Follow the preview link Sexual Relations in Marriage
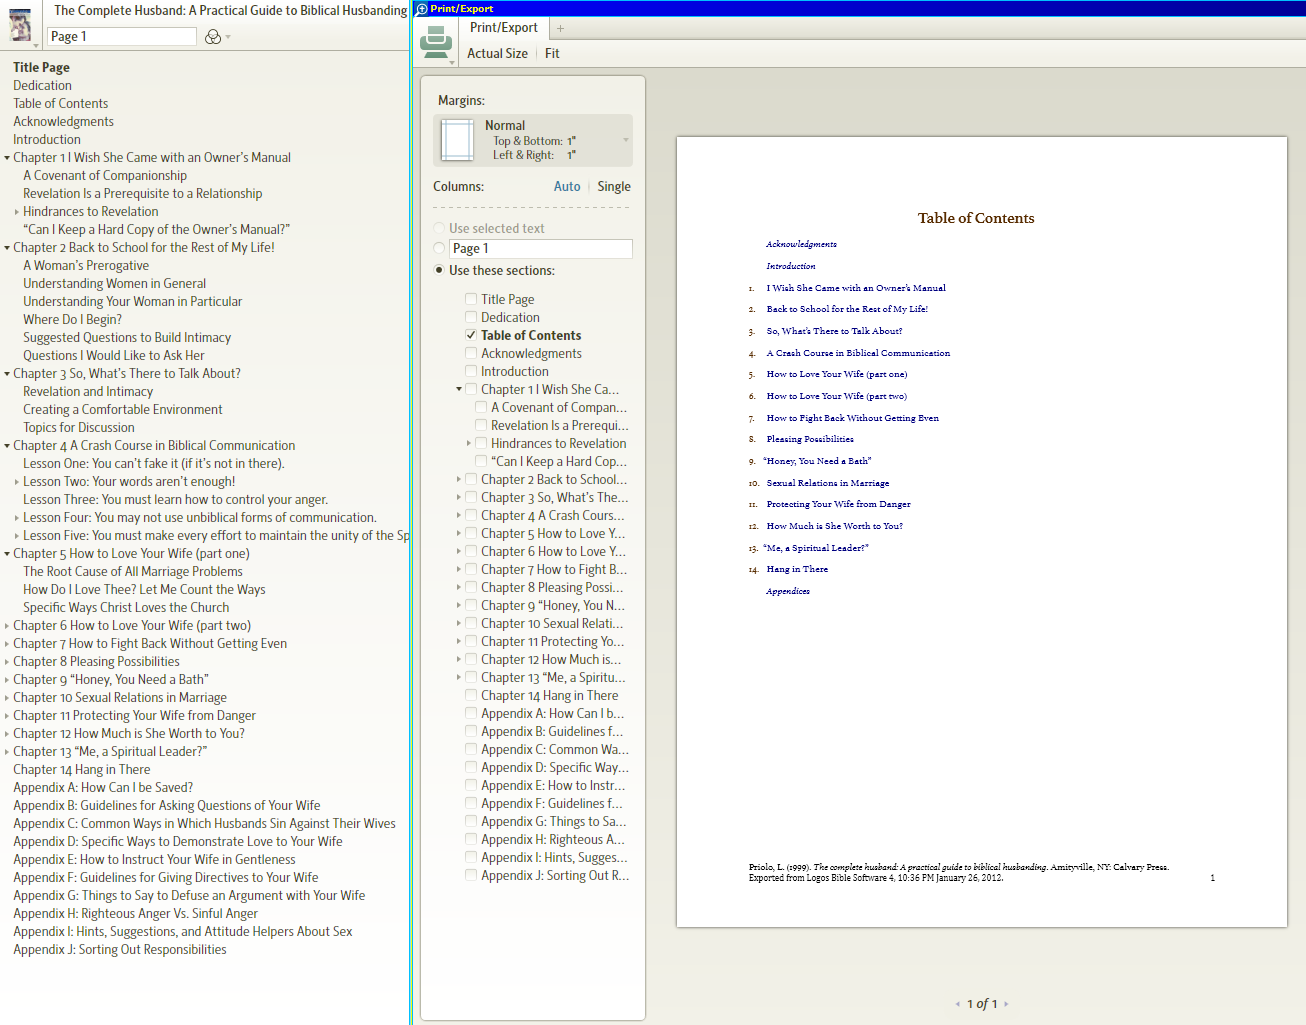This screenshot has height=1025, width=1306. point(828,483)
